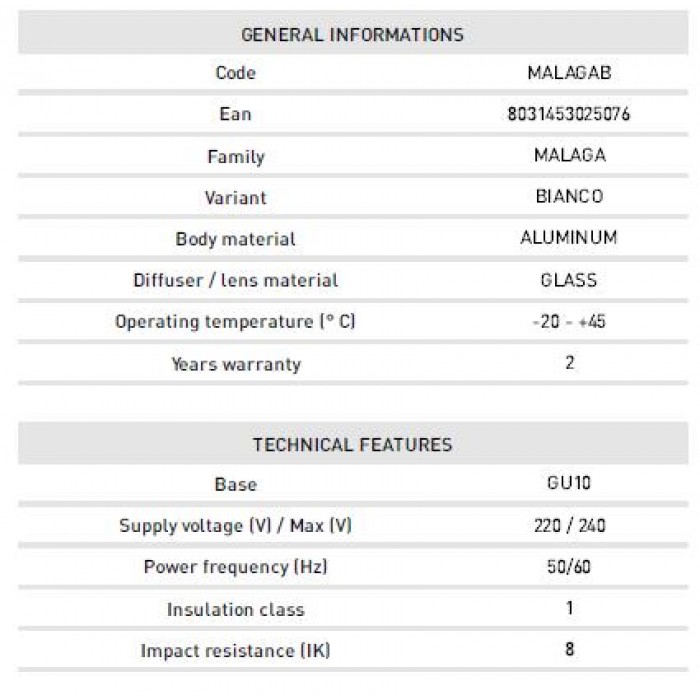The height and width of the screenshot is (700, 700).
Task: Select the ALUMINUM body material value
Action: coord(569,238)
